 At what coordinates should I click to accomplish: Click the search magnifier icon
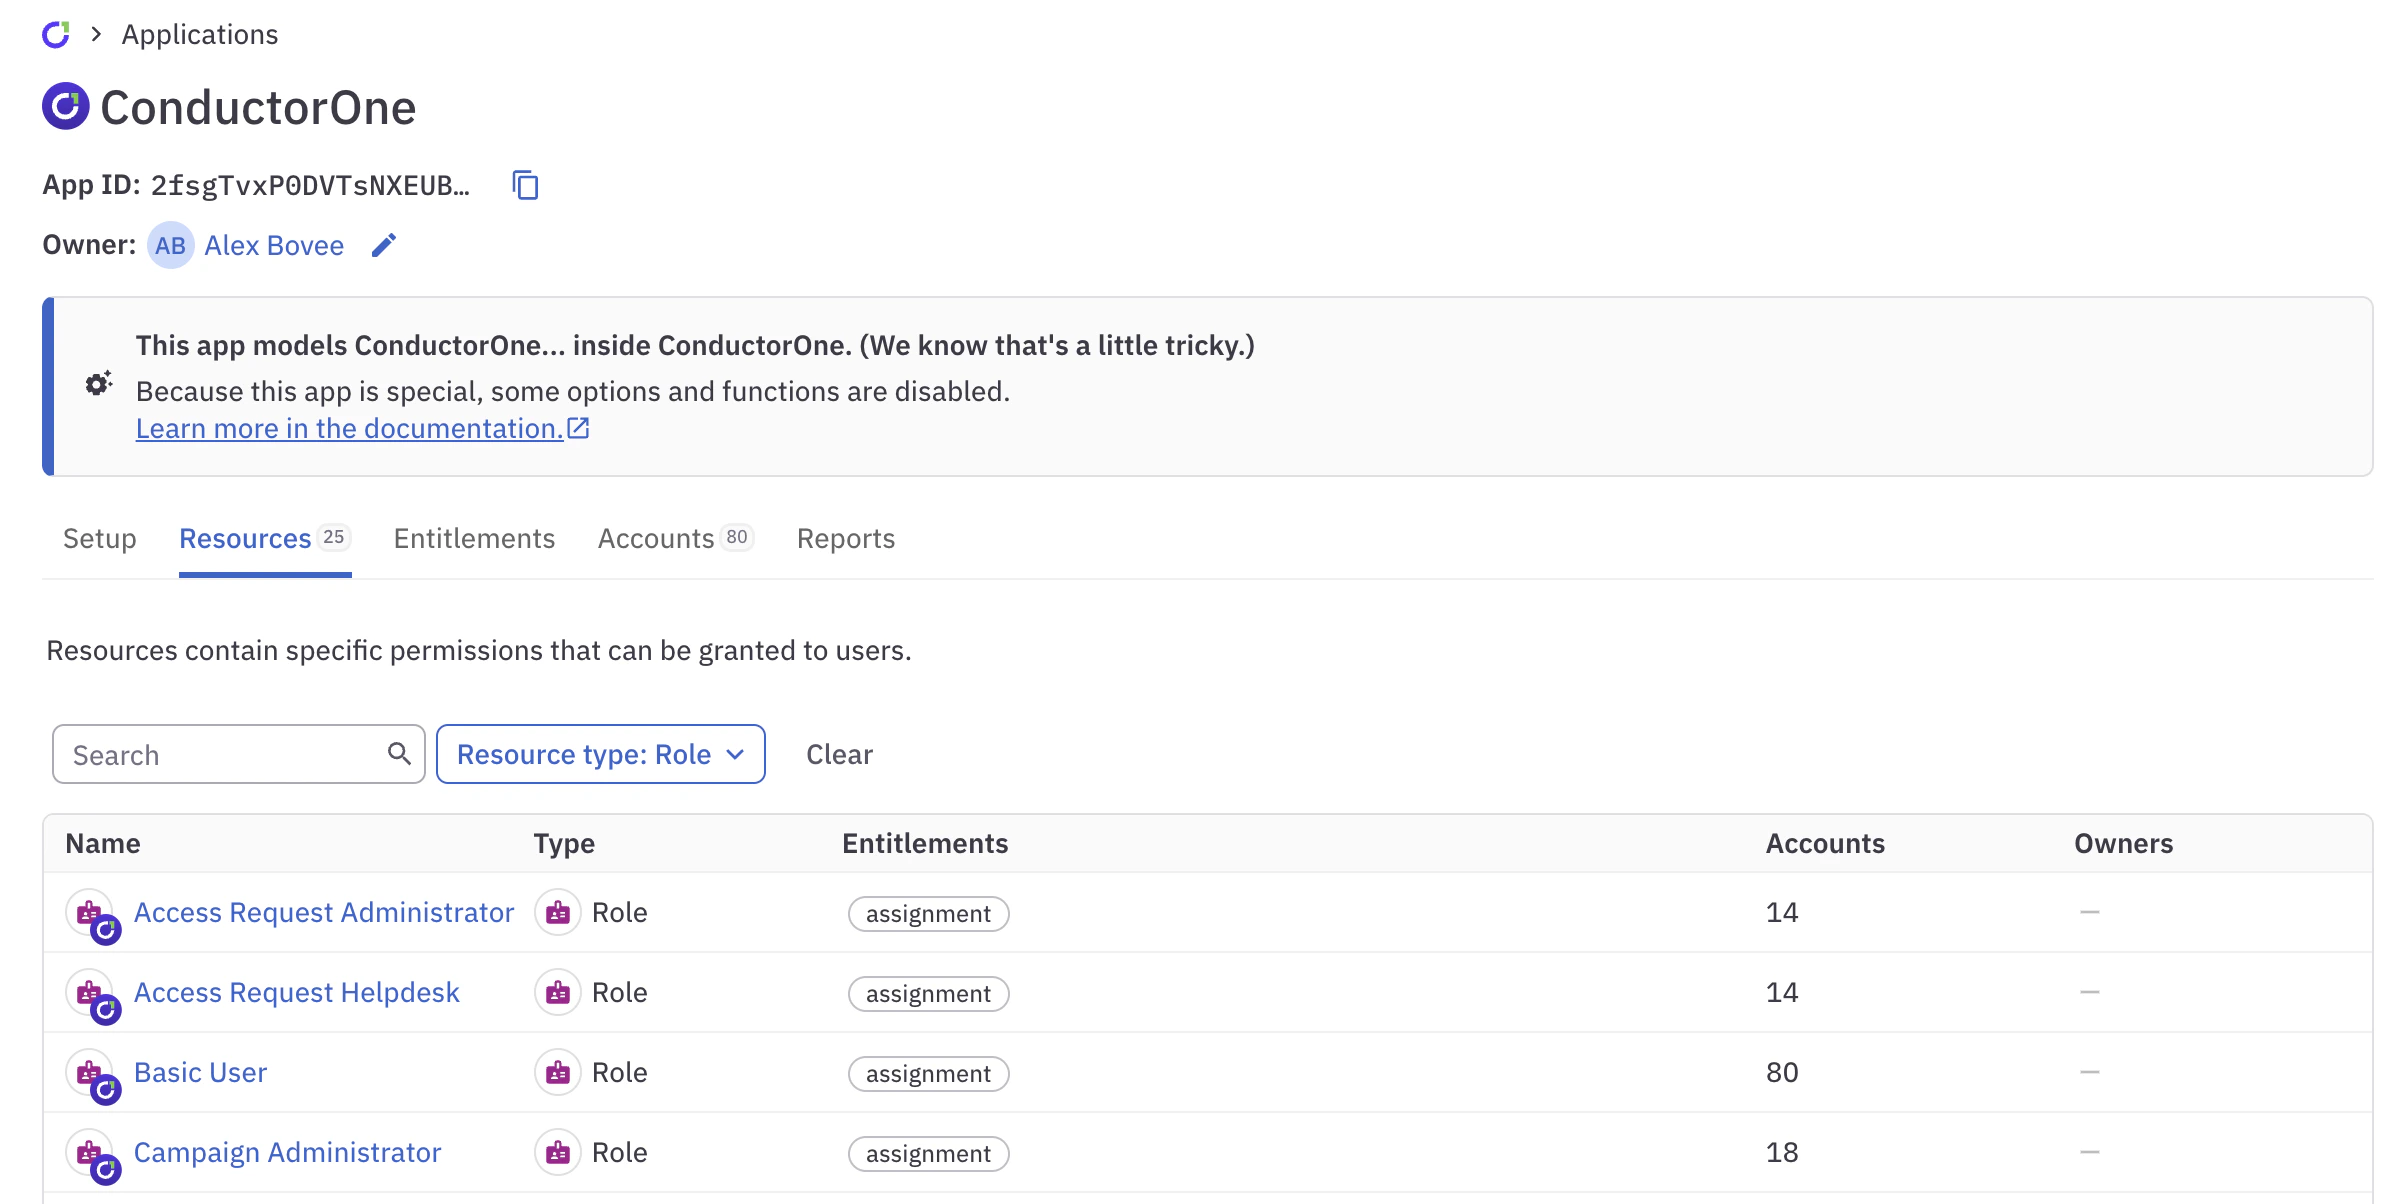pos(399,753)
